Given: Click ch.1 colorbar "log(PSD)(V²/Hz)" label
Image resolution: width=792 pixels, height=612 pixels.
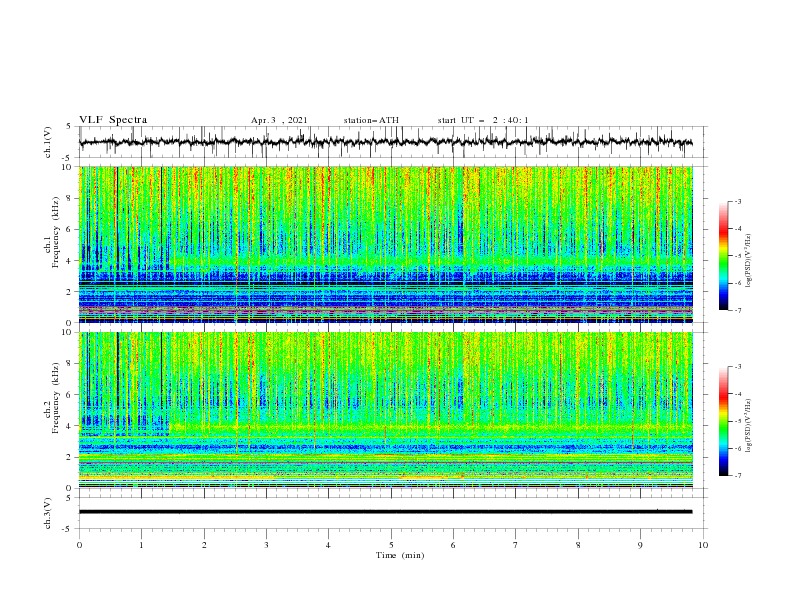Looking at the screenshot, I should (748, 261).
